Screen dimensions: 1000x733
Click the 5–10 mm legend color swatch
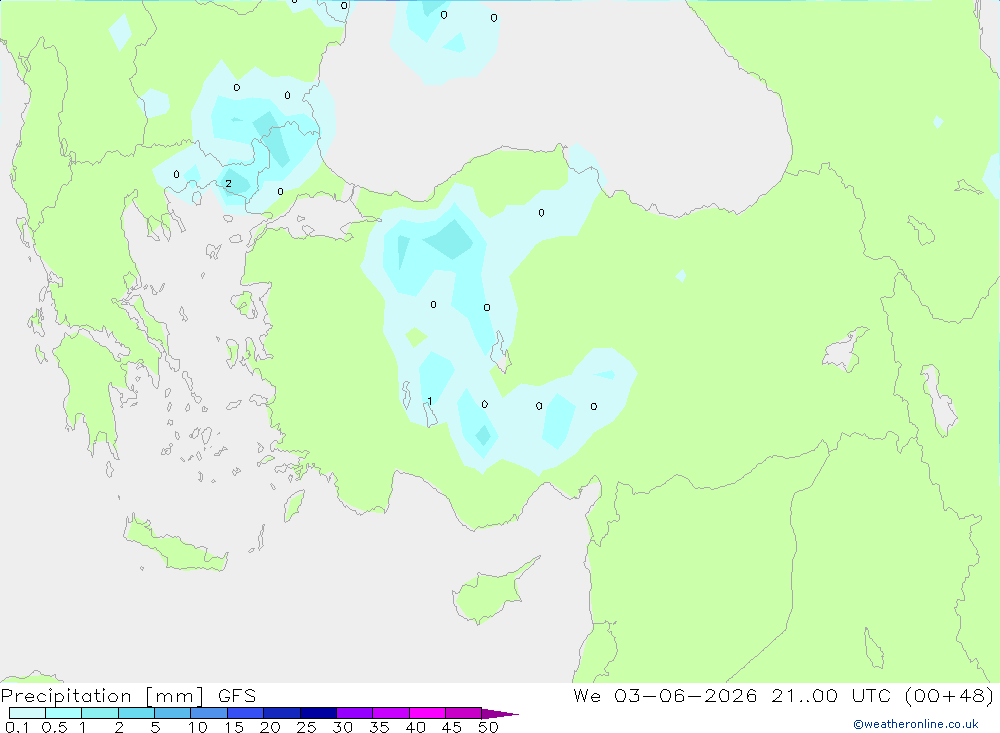(x=172, y=713)
